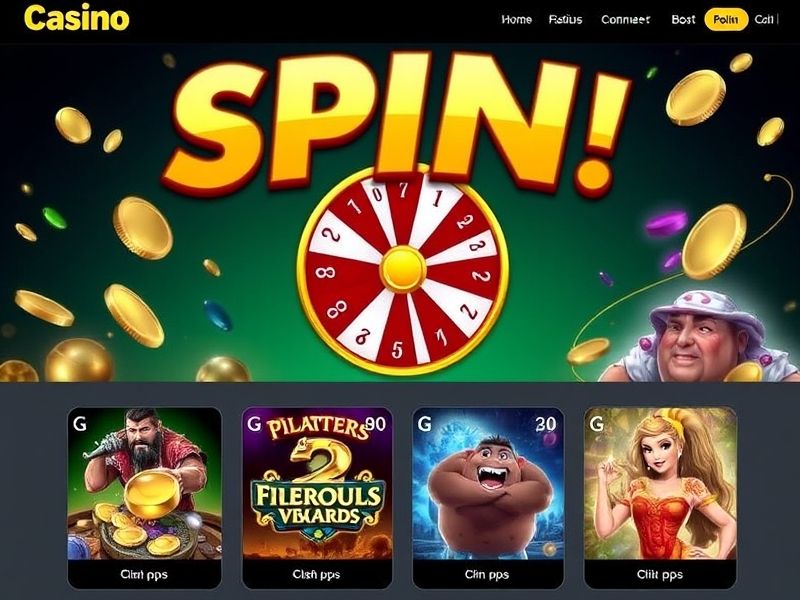Click G badge on Pilatters card
This screenshot has width=800, height=600.
pos(254,423)
